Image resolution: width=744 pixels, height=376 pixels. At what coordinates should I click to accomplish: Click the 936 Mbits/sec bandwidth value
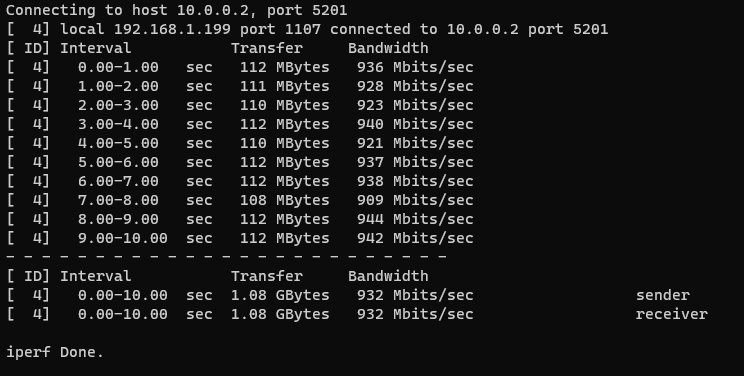point(415,67)
